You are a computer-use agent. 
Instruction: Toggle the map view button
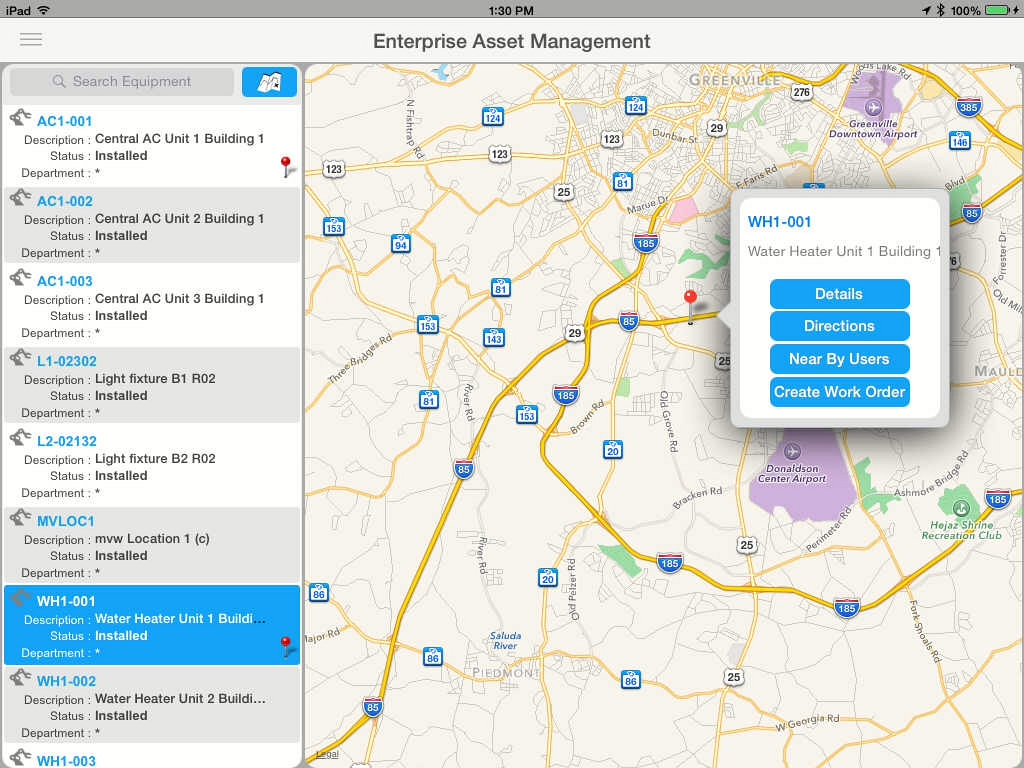(269, 82)
